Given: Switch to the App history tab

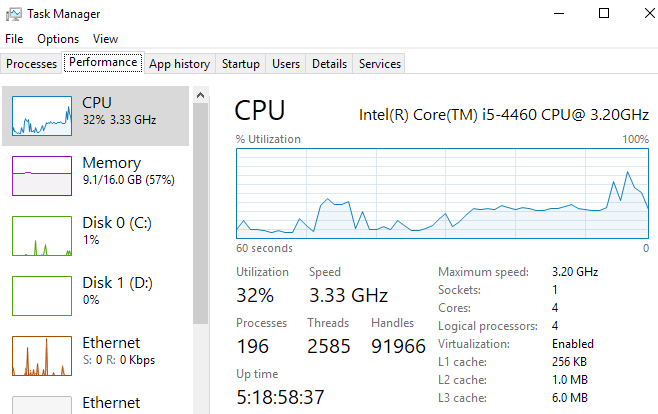Looking at the screenshot, I should (x=179, y=64).
